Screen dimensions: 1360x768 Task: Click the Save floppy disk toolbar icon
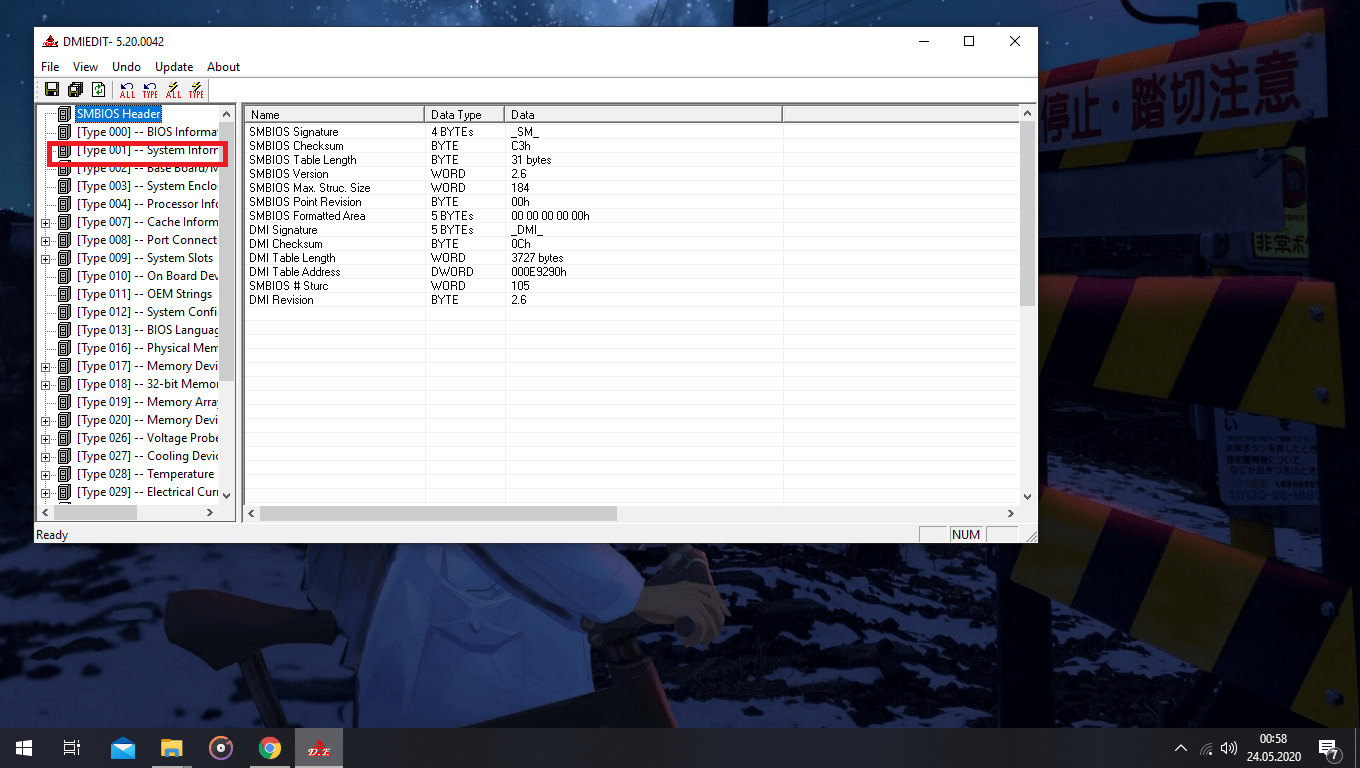52,90
